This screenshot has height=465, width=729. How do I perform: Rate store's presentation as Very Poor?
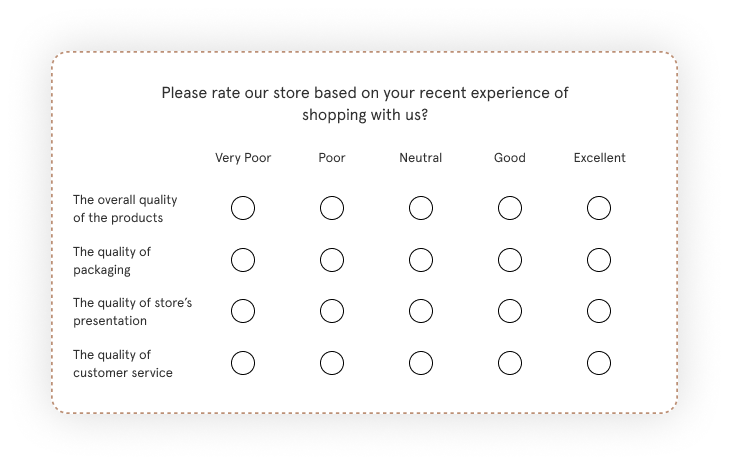(x=243, y=311)
